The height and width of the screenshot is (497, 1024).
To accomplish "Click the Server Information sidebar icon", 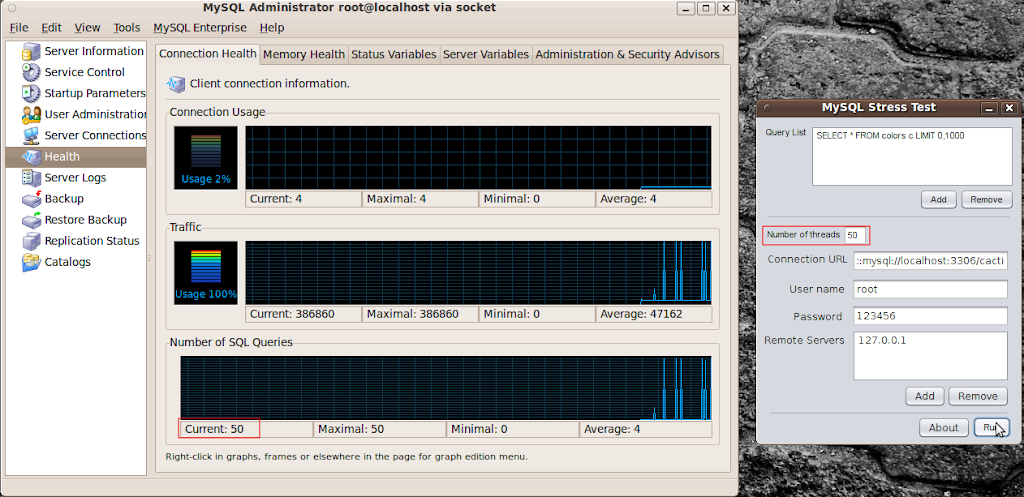I will pos(31,51).
